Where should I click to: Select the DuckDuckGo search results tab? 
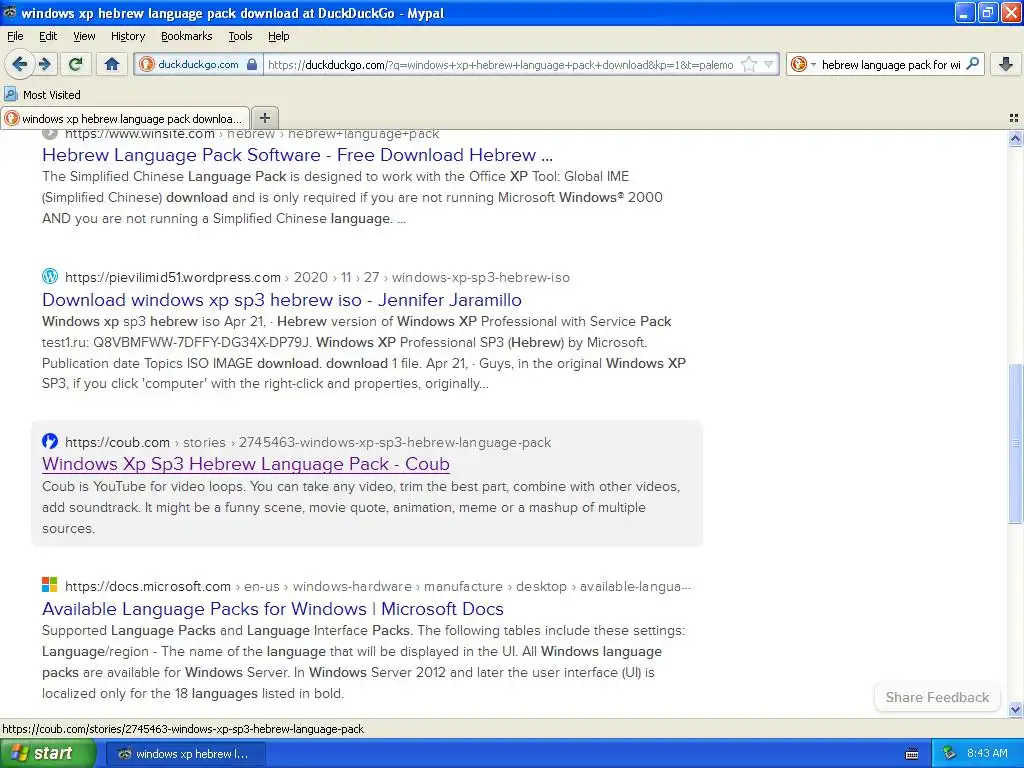[x=125, y=118]
